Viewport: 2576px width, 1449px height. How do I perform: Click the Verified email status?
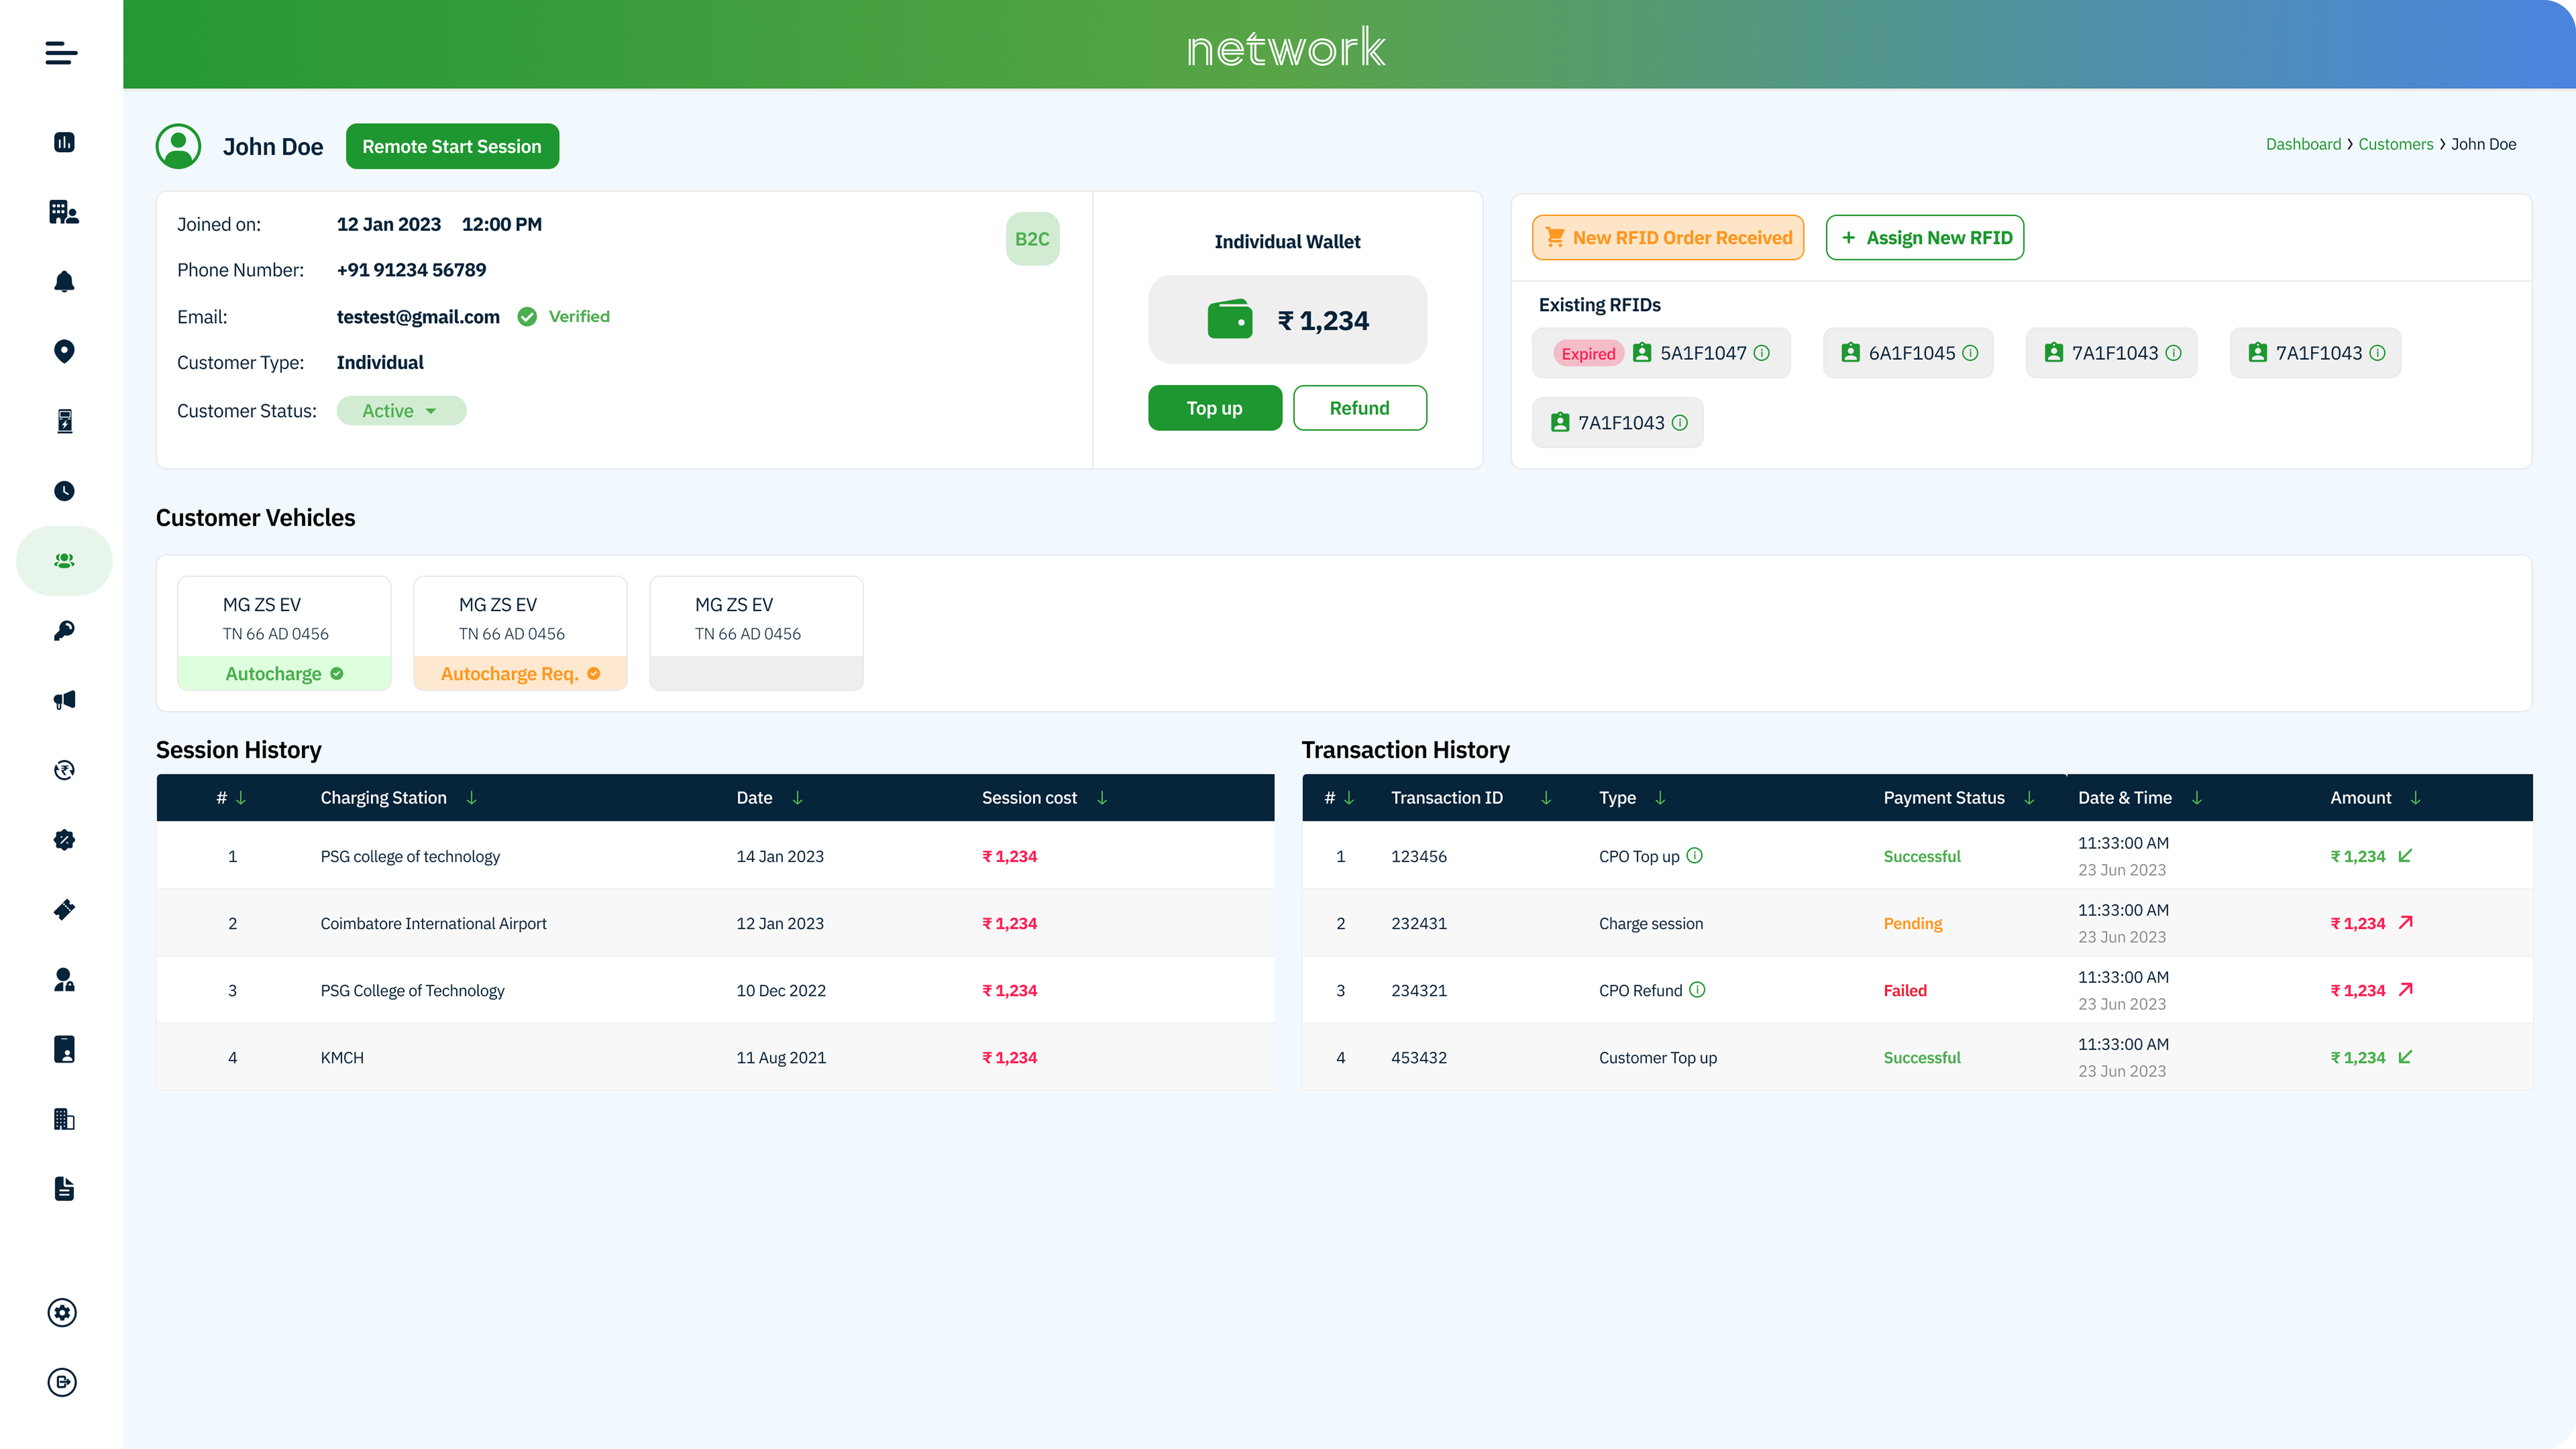pos(564,317)
